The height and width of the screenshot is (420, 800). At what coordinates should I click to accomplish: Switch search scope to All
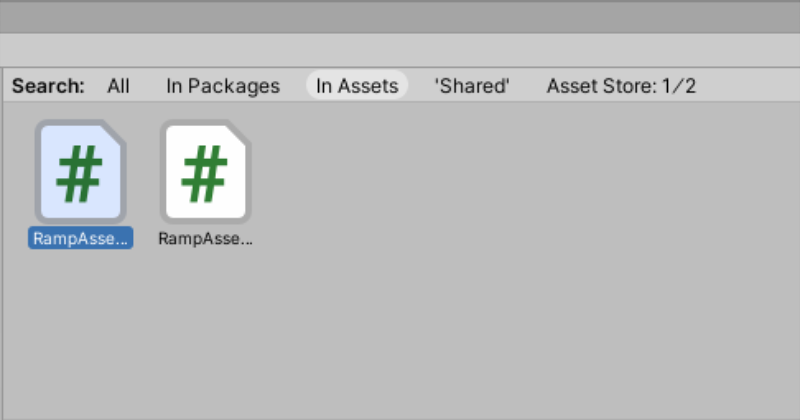[x=118, y=86]
